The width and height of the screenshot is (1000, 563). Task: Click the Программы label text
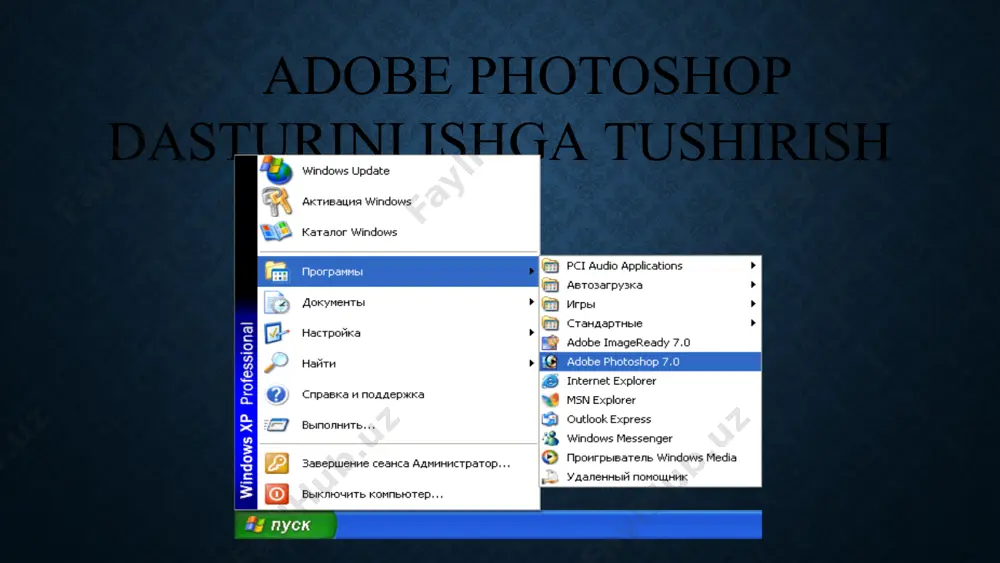click(332, 272)
